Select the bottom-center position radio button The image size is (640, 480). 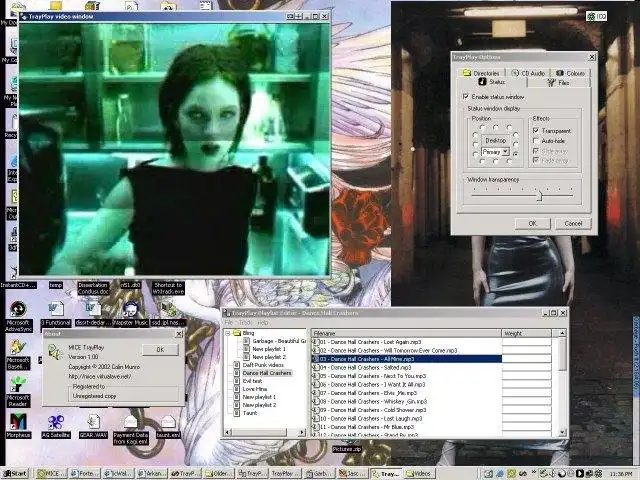pos(496,162)
